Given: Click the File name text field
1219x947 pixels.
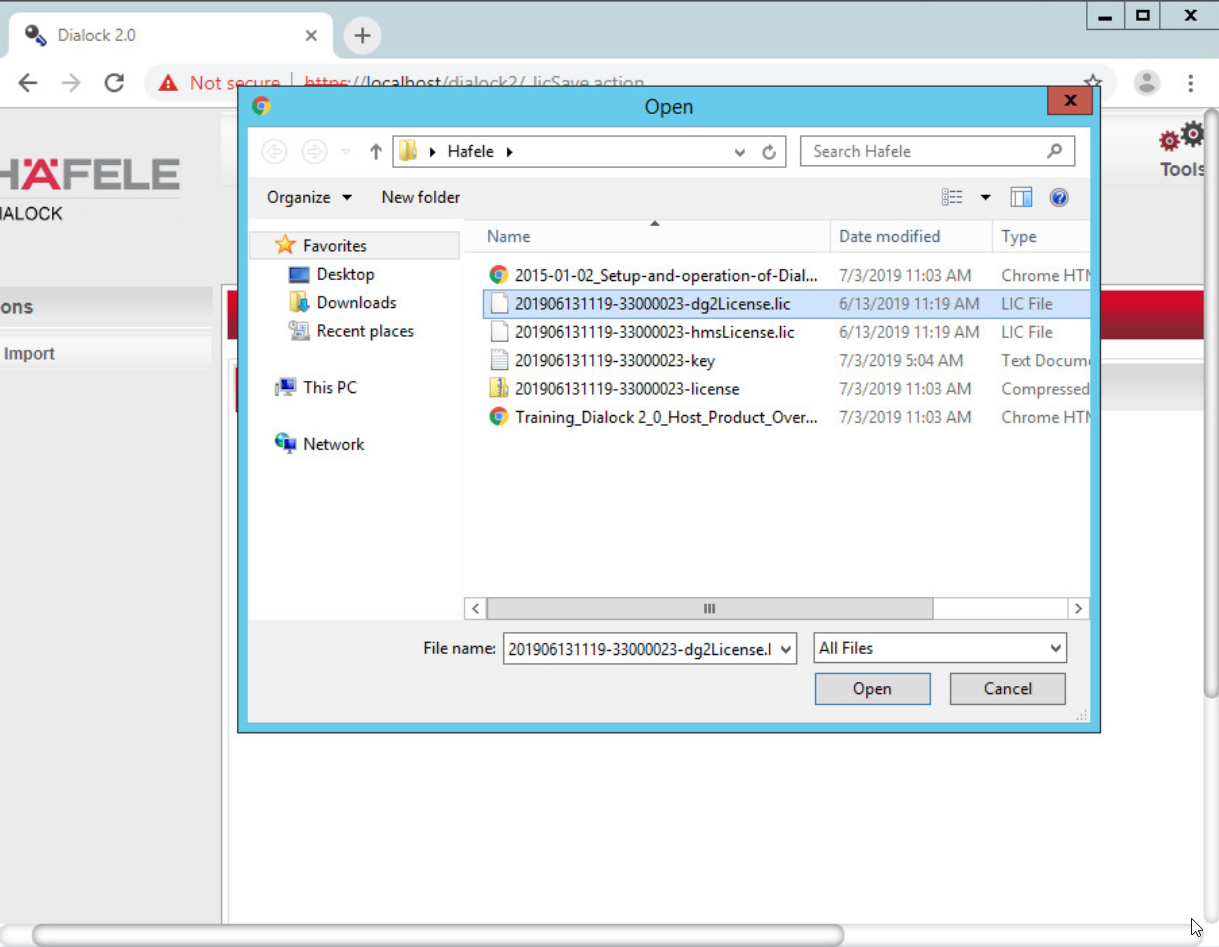Looking at the screenshot, I should pos(640,649).
